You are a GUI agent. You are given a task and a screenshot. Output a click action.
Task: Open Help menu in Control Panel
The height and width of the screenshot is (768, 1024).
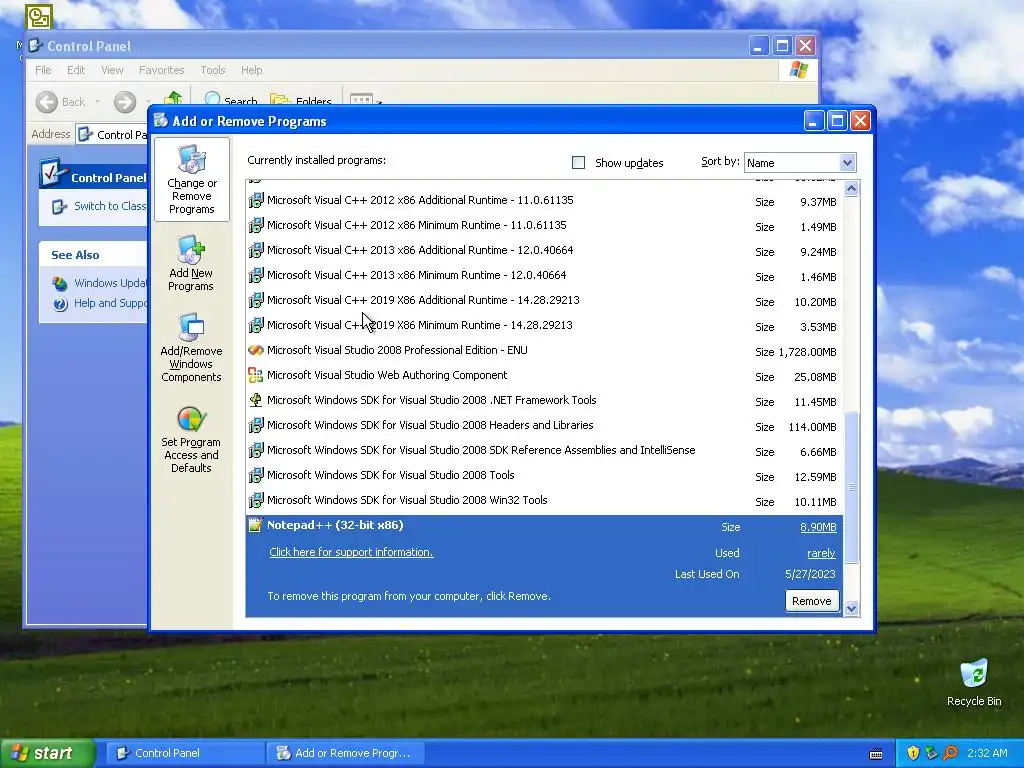click(251, 70)
